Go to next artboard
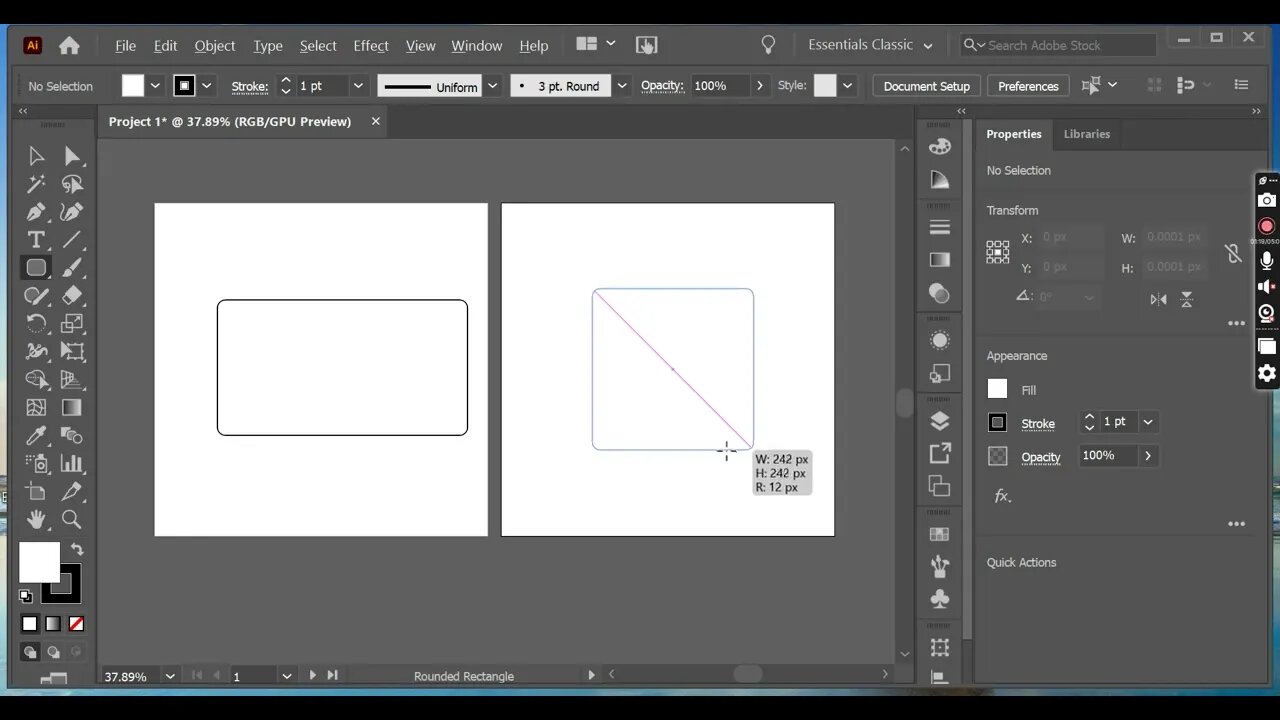 [x=312, y=676]
